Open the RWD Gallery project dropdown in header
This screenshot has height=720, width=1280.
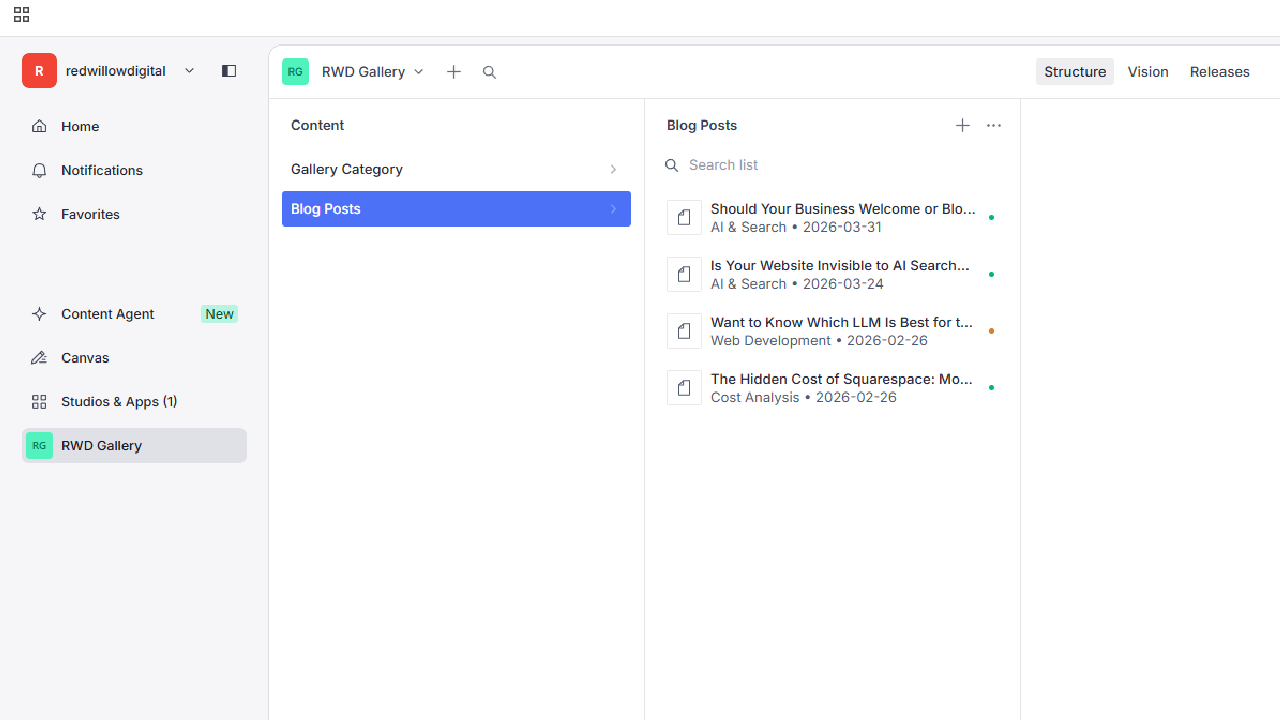(372, 72)
